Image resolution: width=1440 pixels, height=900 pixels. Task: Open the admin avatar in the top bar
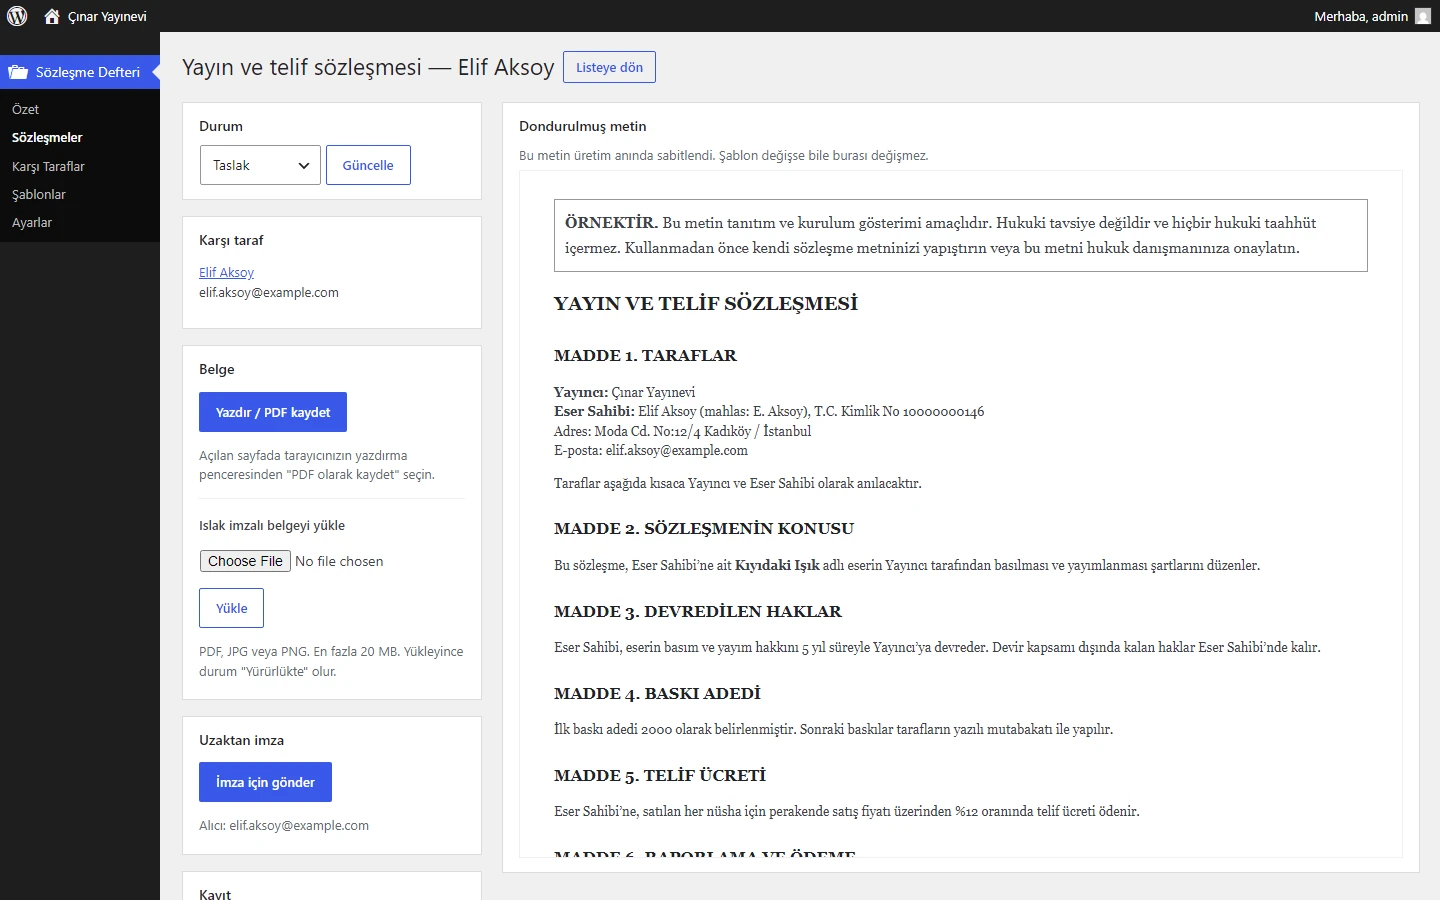point(1423,16)
